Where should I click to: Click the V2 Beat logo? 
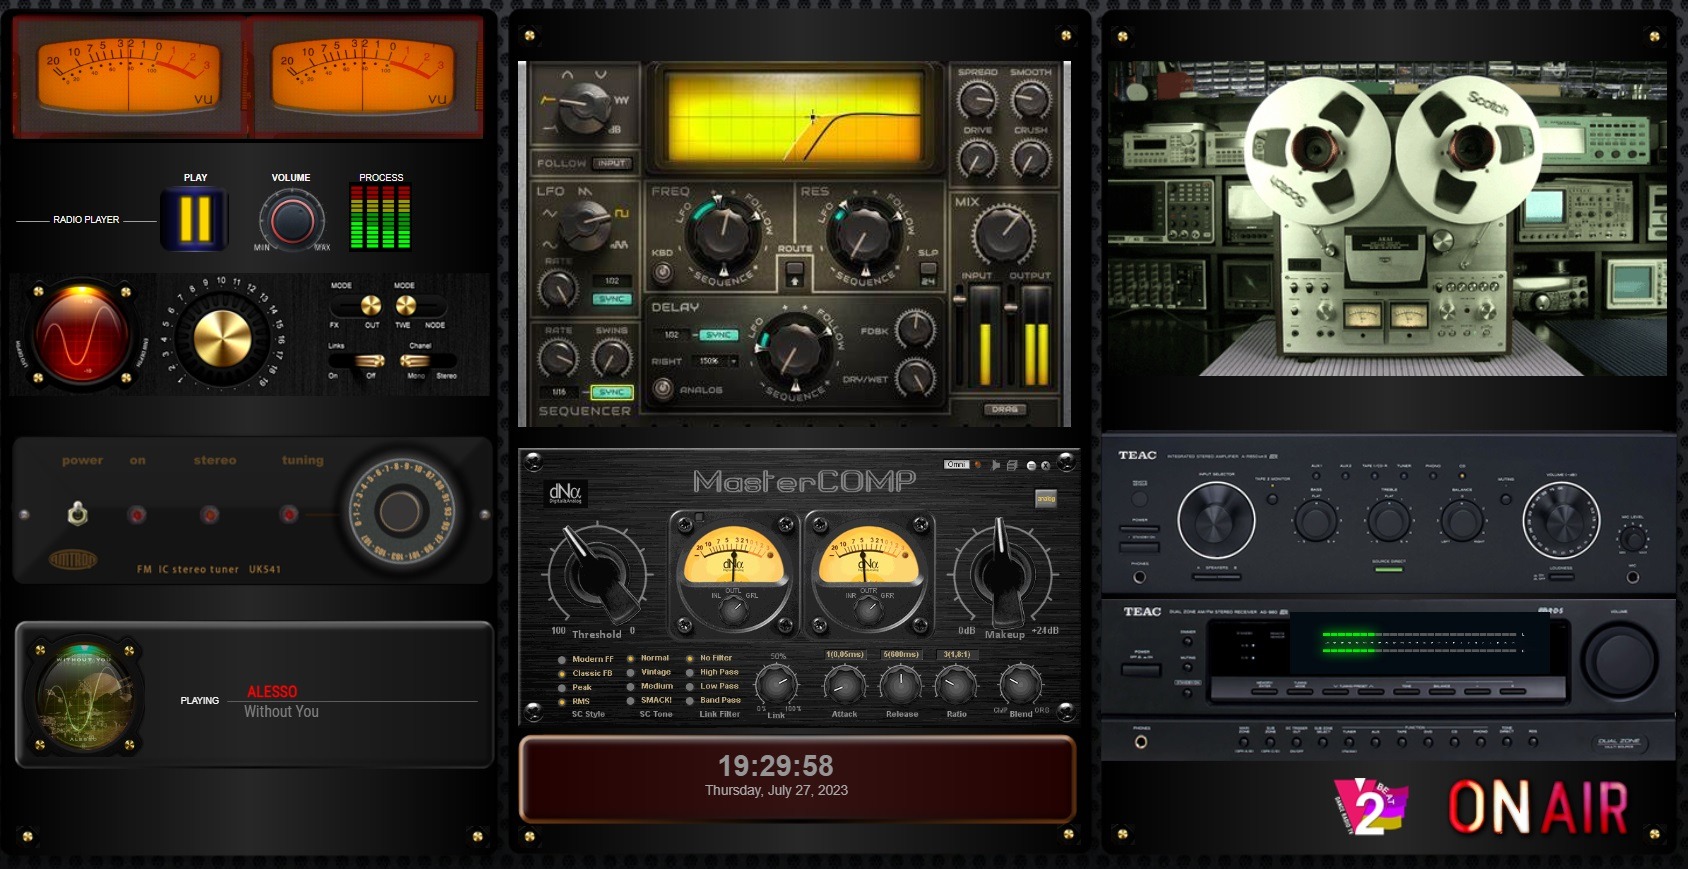(x=1371, y=806)
